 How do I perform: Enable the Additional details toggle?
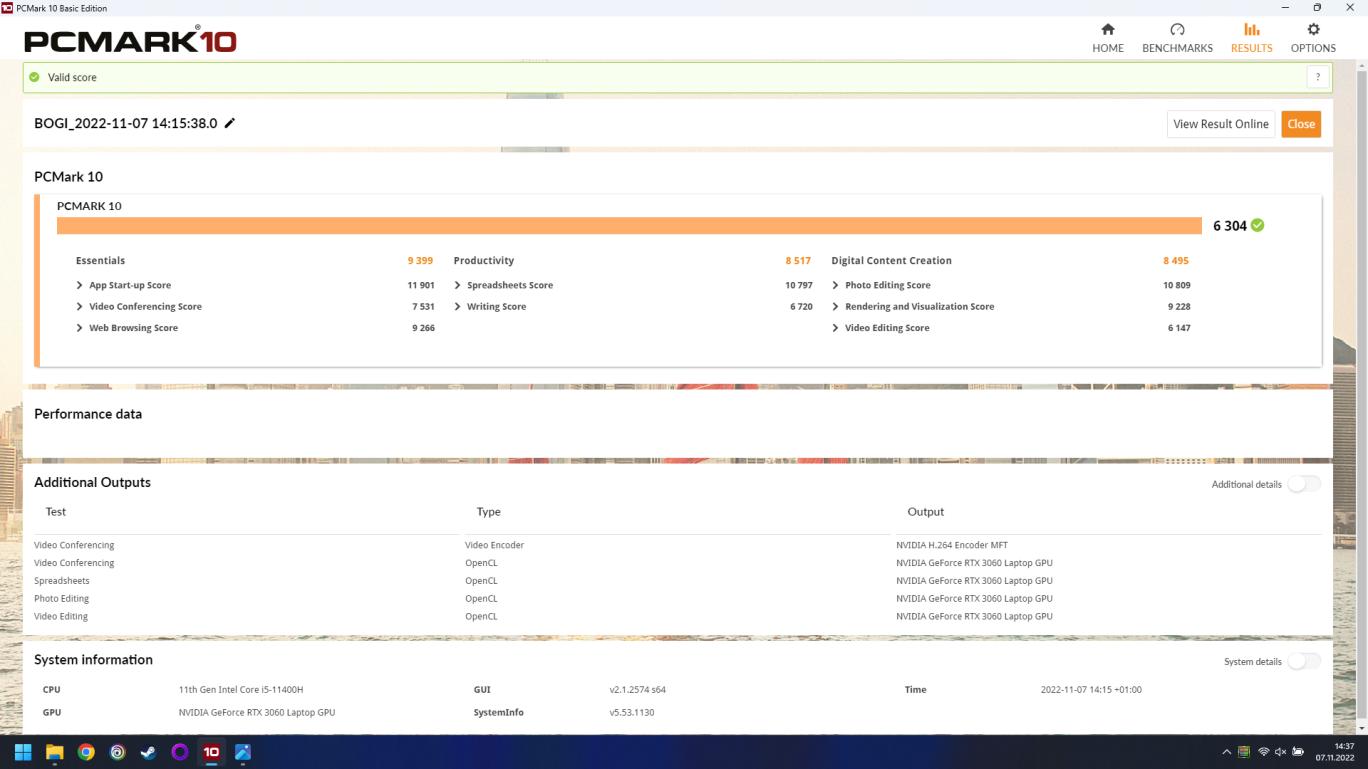coord(1303,484)
